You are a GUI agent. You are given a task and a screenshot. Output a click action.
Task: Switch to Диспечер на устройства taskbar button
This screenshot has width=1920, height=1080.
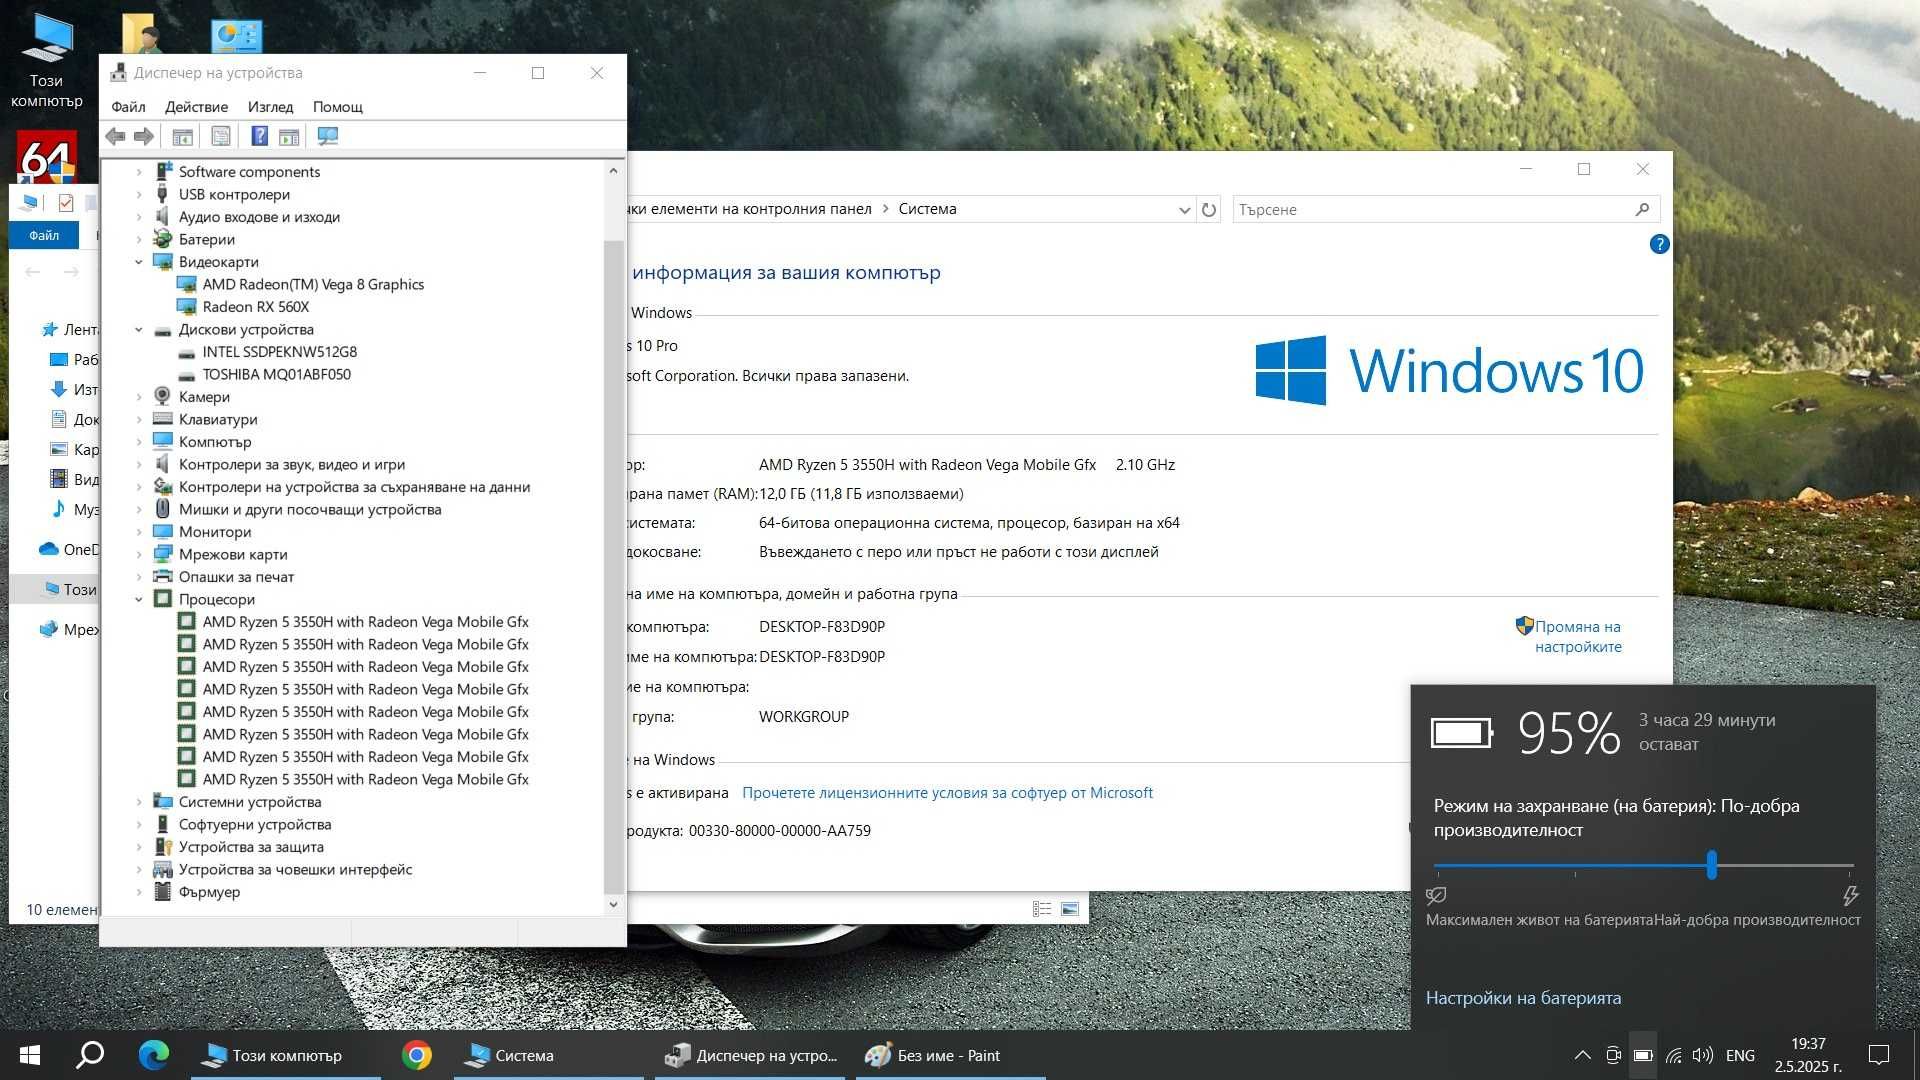coord(750,1055)
